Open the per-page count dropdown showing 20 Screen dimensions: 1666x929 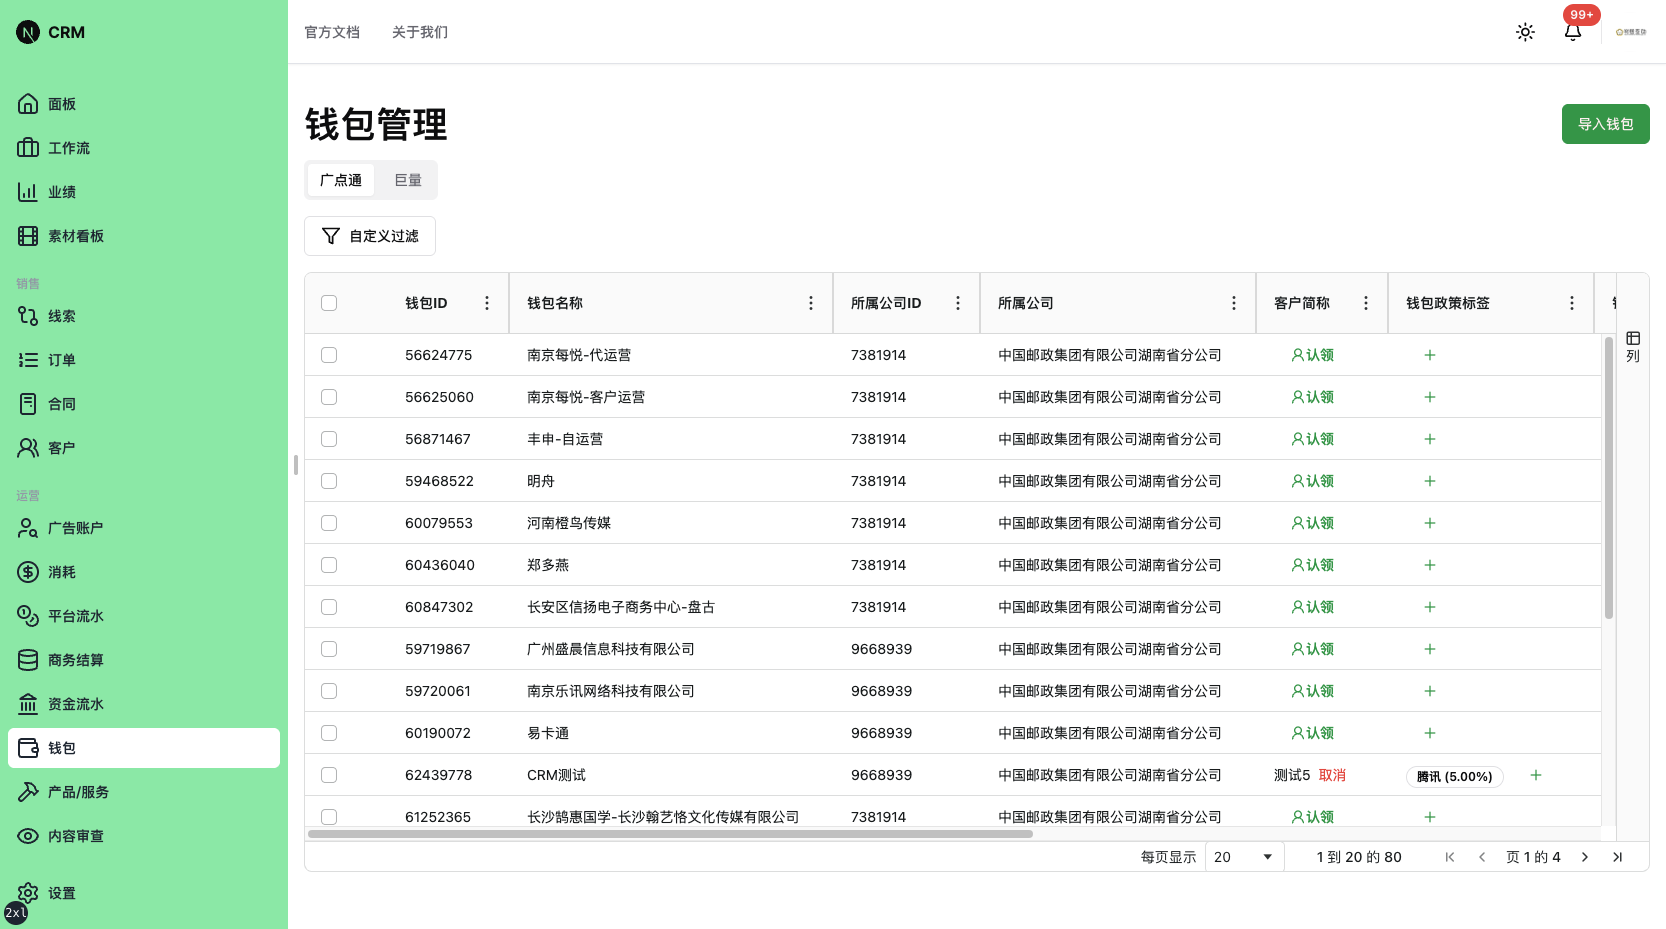click(1243, 856)
